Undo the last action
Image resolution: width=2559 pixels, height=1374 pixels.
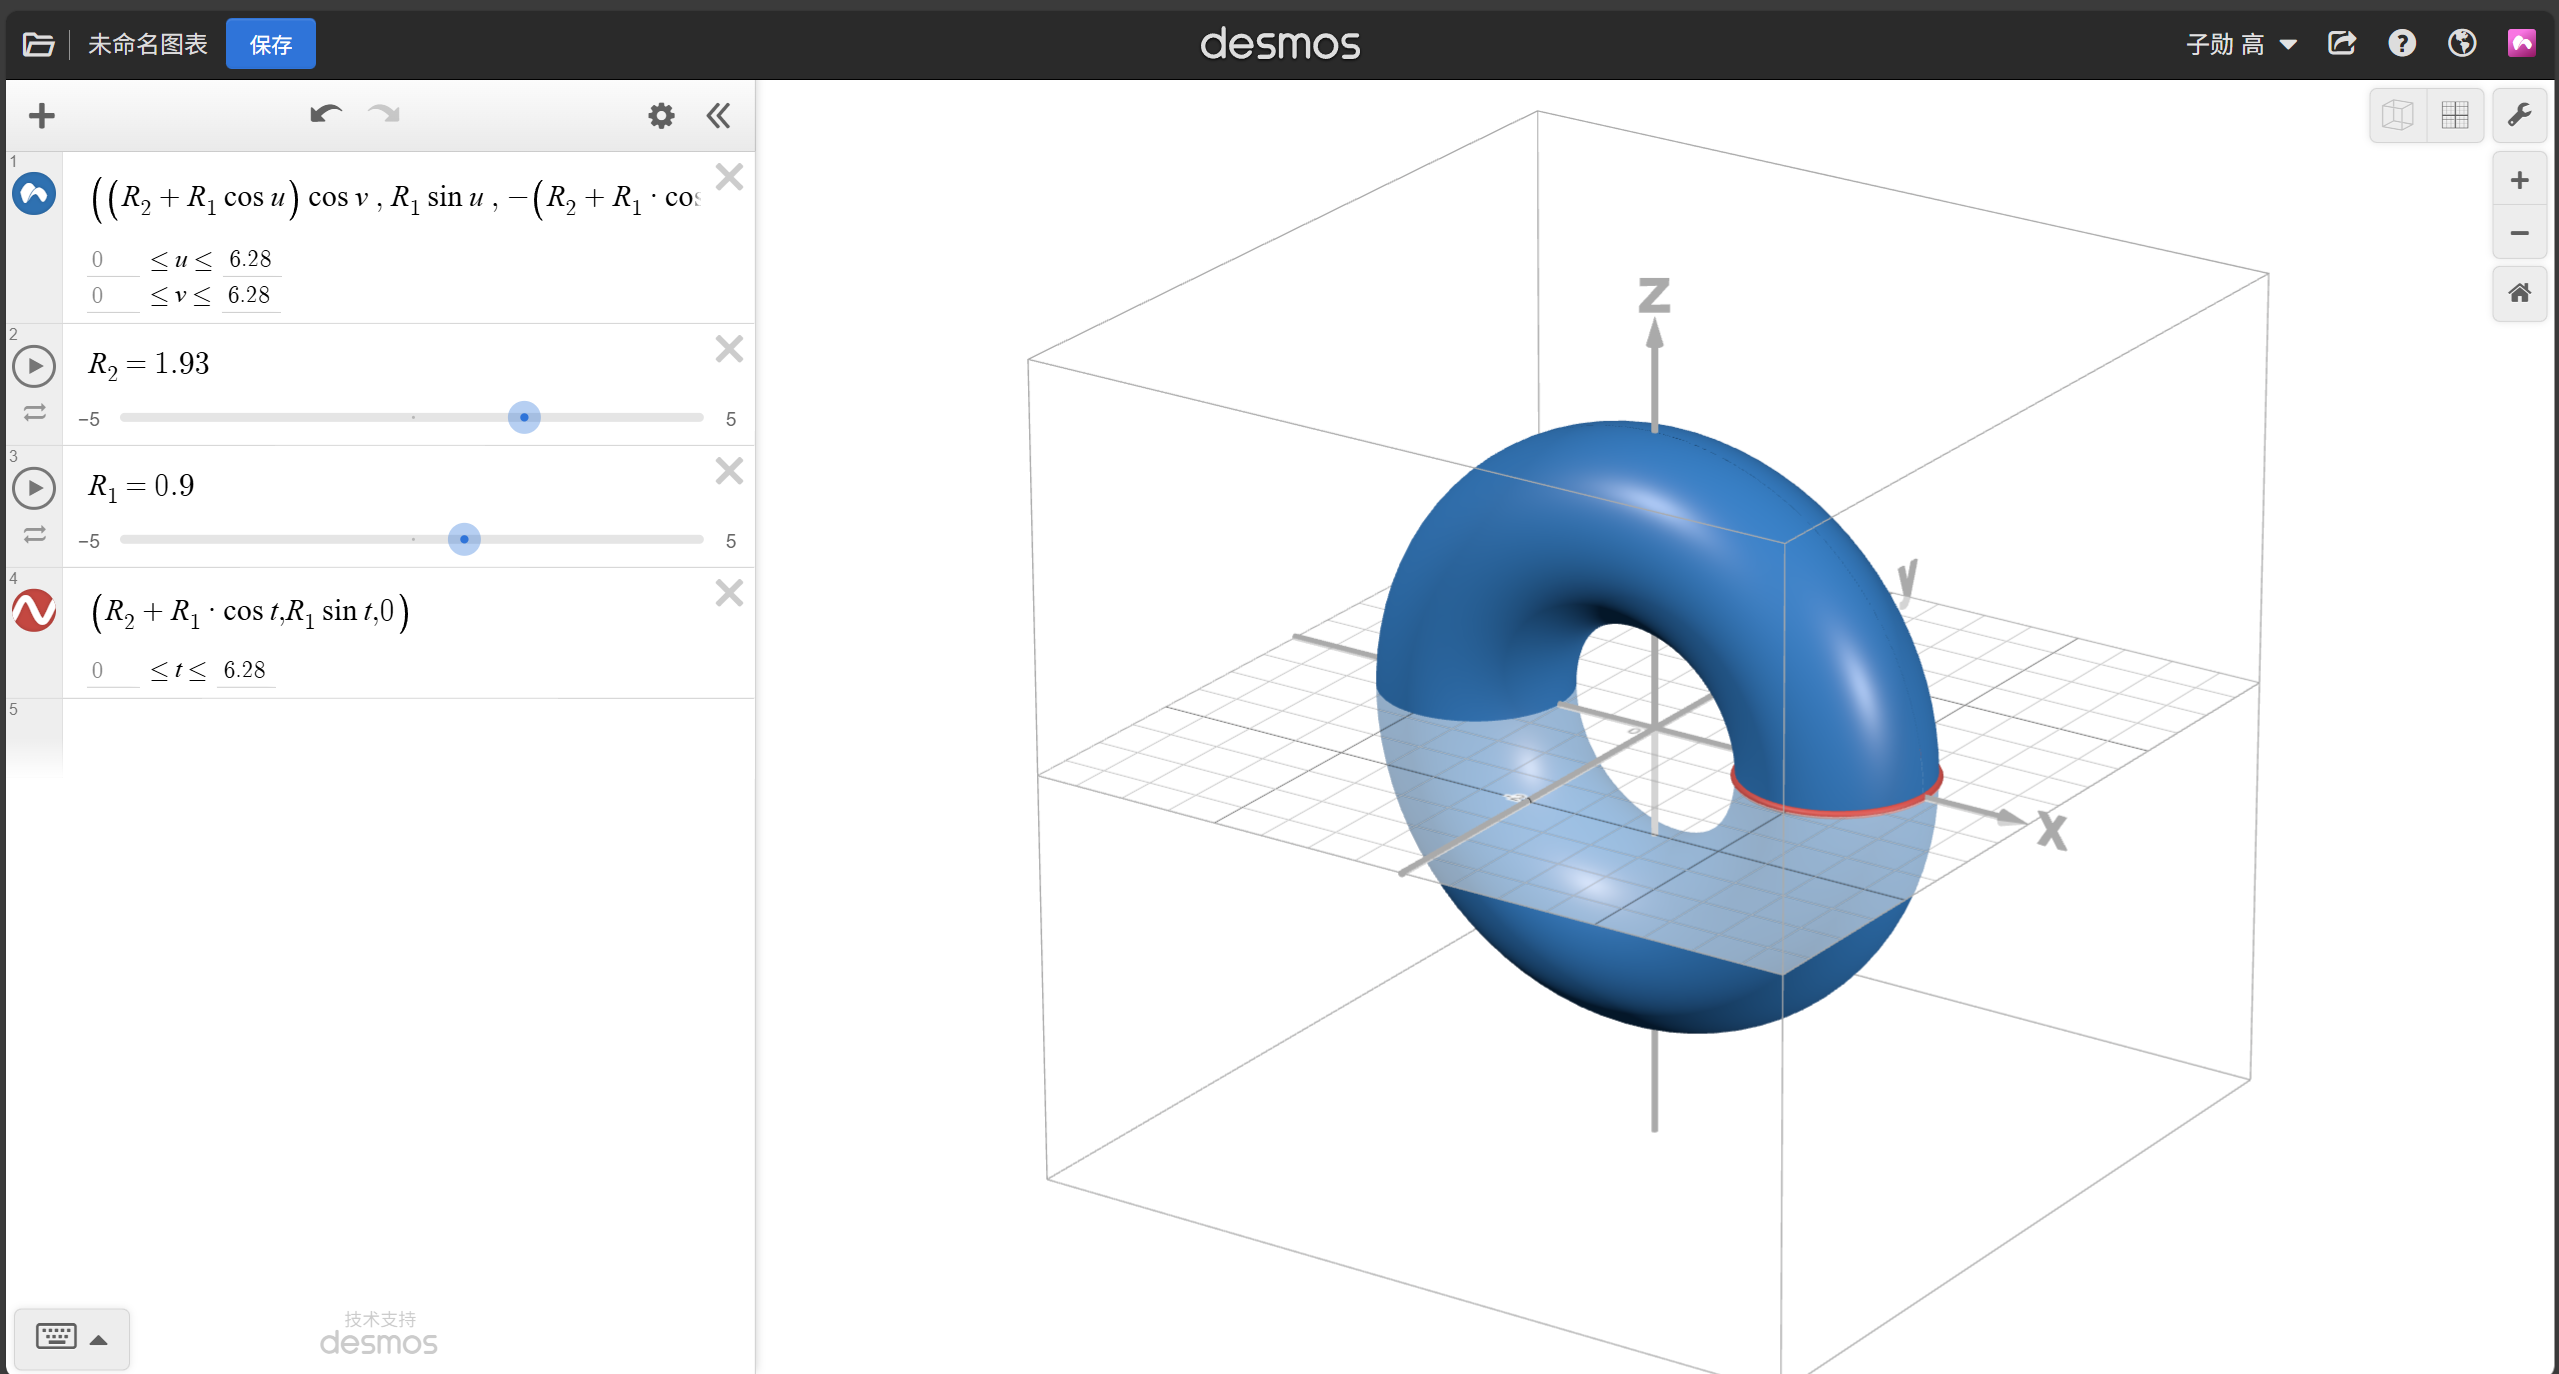pos(326,114)
